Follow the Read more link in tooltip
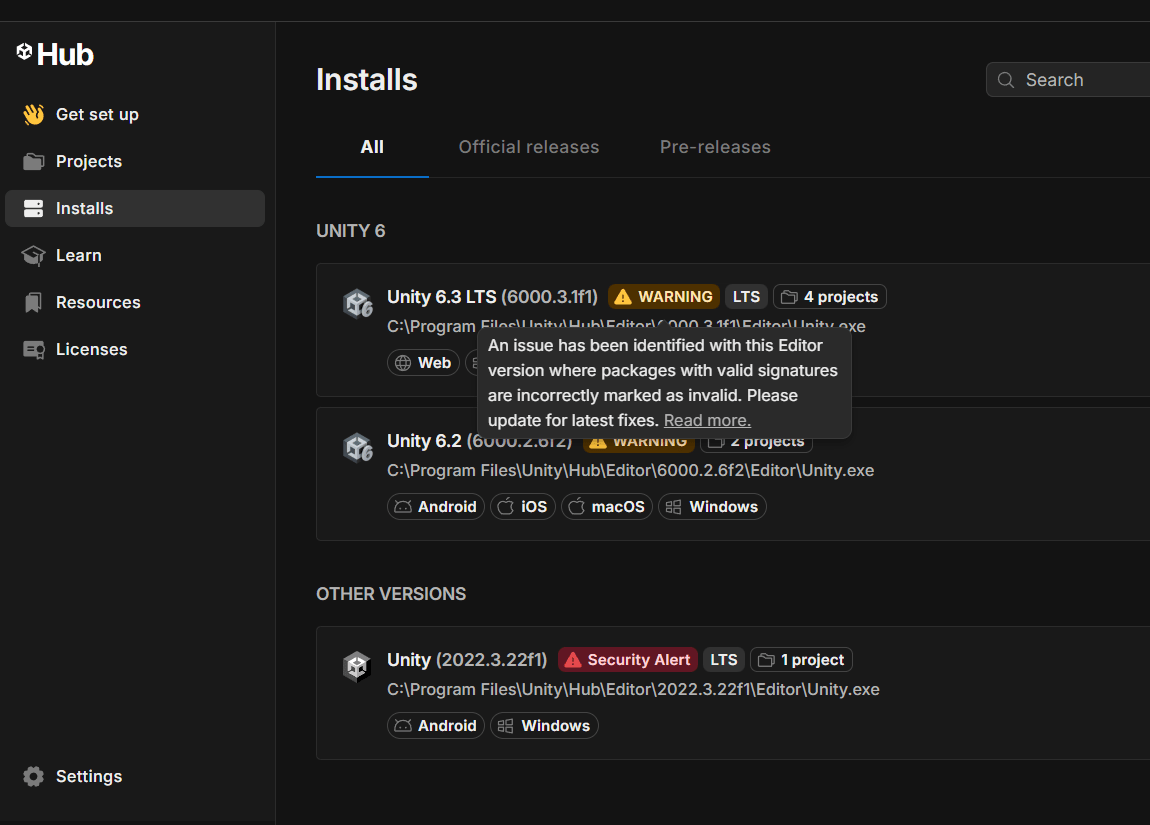This screenshot has height=825, width=1150. tap(707, 420)
